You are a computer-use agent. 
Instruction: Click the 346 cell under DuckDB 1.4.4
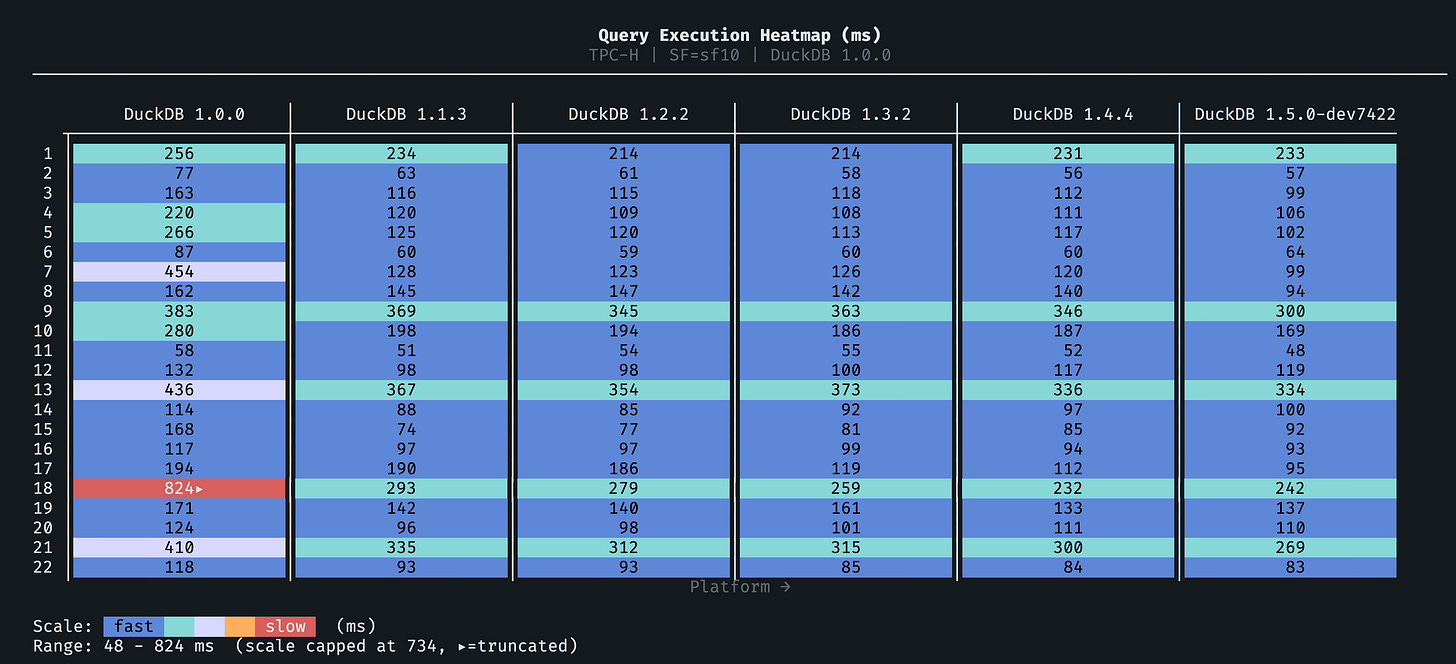click(1068, 311)
